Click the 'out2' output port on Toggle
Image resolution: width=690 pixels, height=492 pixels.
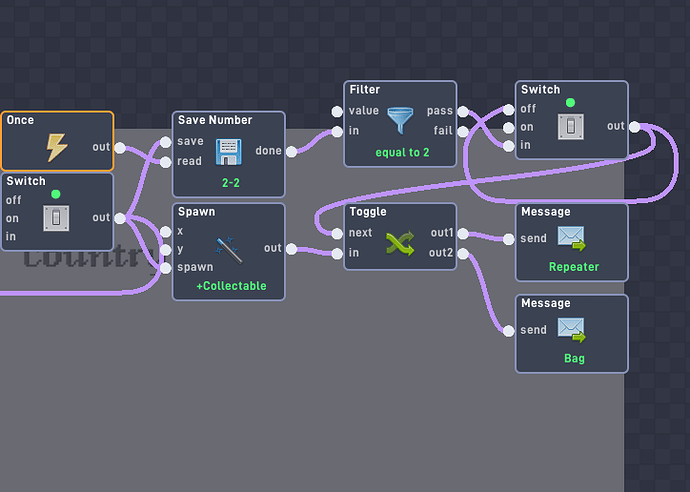point(463,253)
